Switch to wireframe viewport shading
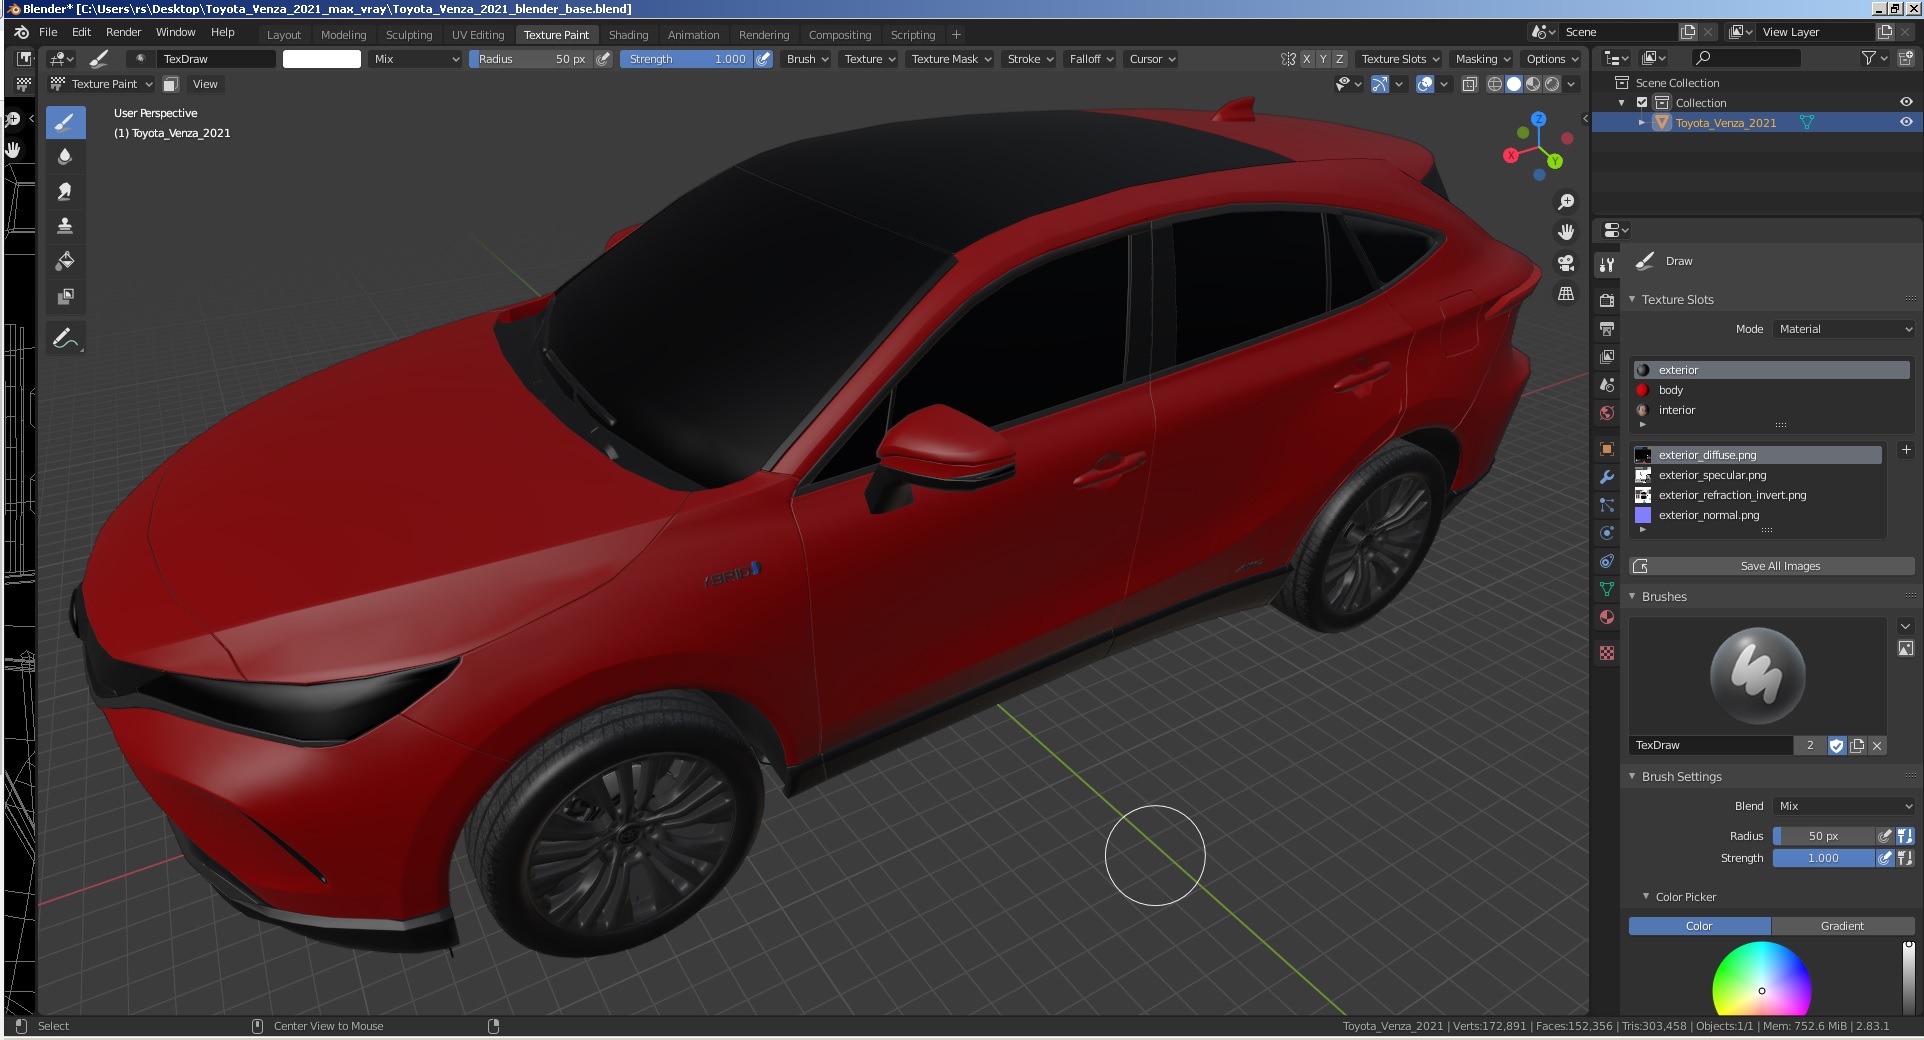This screenshot has height=1040, width=1924. [1495, 84]
